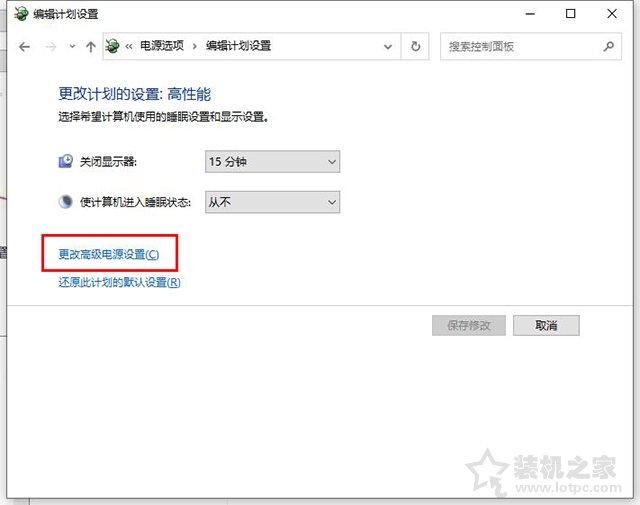Focus the 搜索控制面板 search box
This screenshot has width=640, height=505.
tap(531, 47)
